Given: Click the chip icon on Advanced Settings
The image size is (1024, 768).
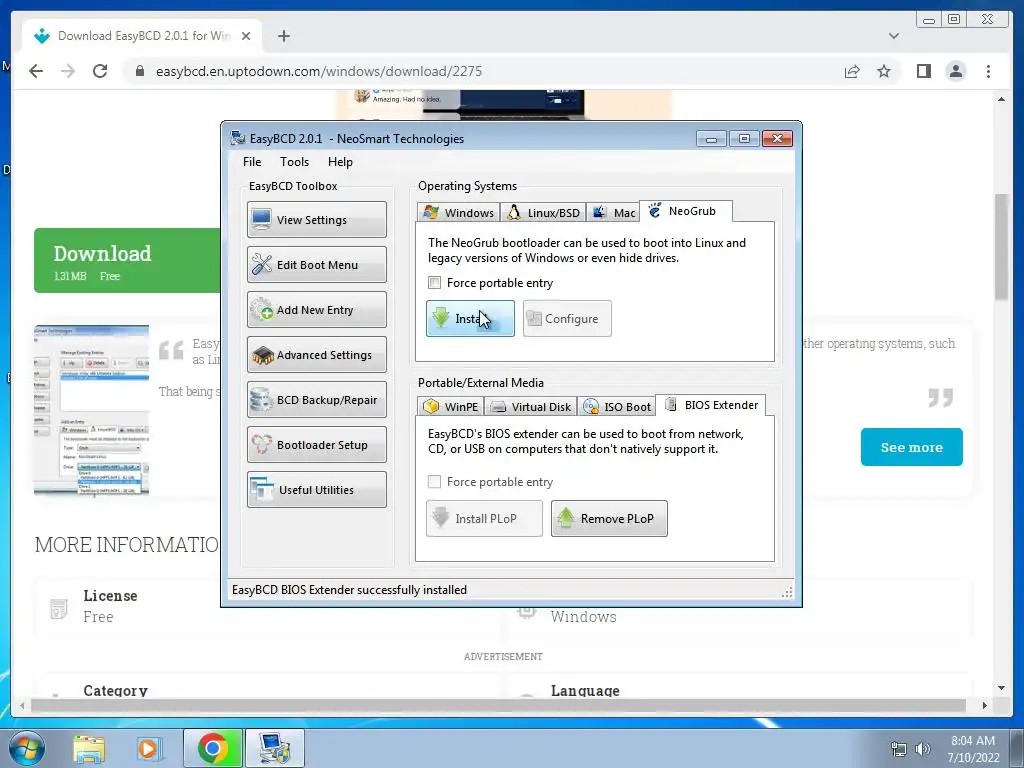Looking at the screenshot, I should 263,355.
